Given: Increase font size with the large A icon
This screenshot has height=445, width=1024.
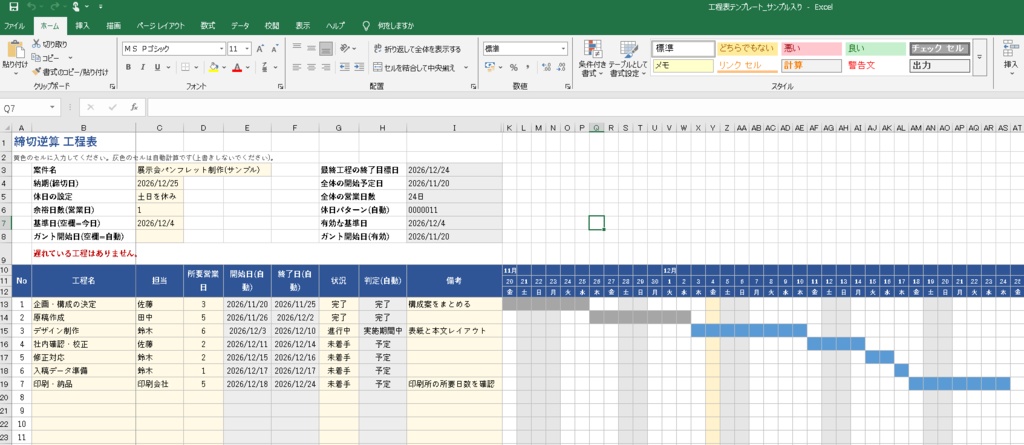Looking at the screenshot, I should (260, 48).
